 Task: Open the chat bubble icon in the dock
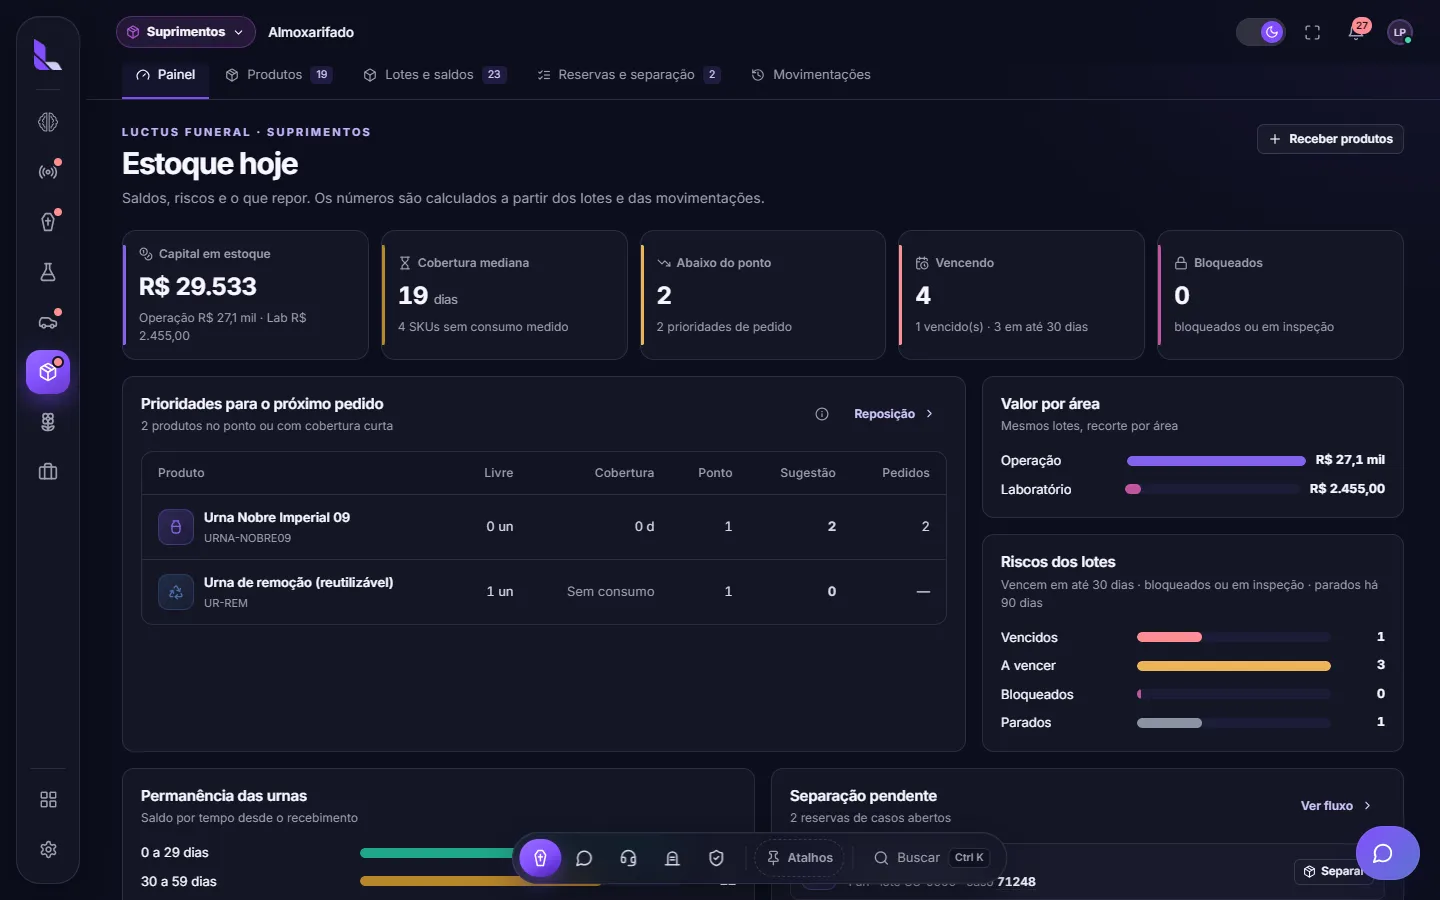[584, 858]
